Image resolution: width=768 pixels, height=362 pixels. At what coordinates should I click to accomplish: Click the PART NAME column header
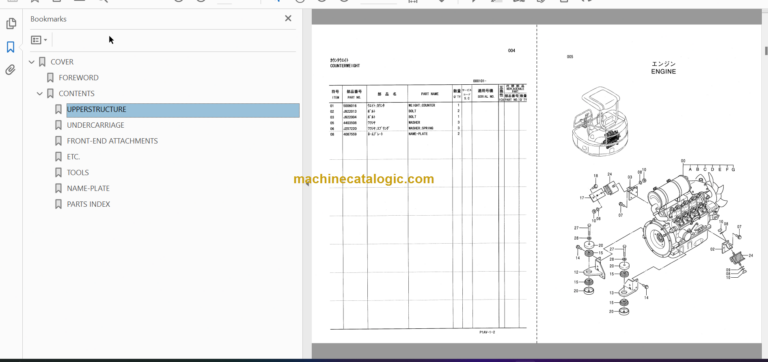pyautogui.click(x=430, y=93)
